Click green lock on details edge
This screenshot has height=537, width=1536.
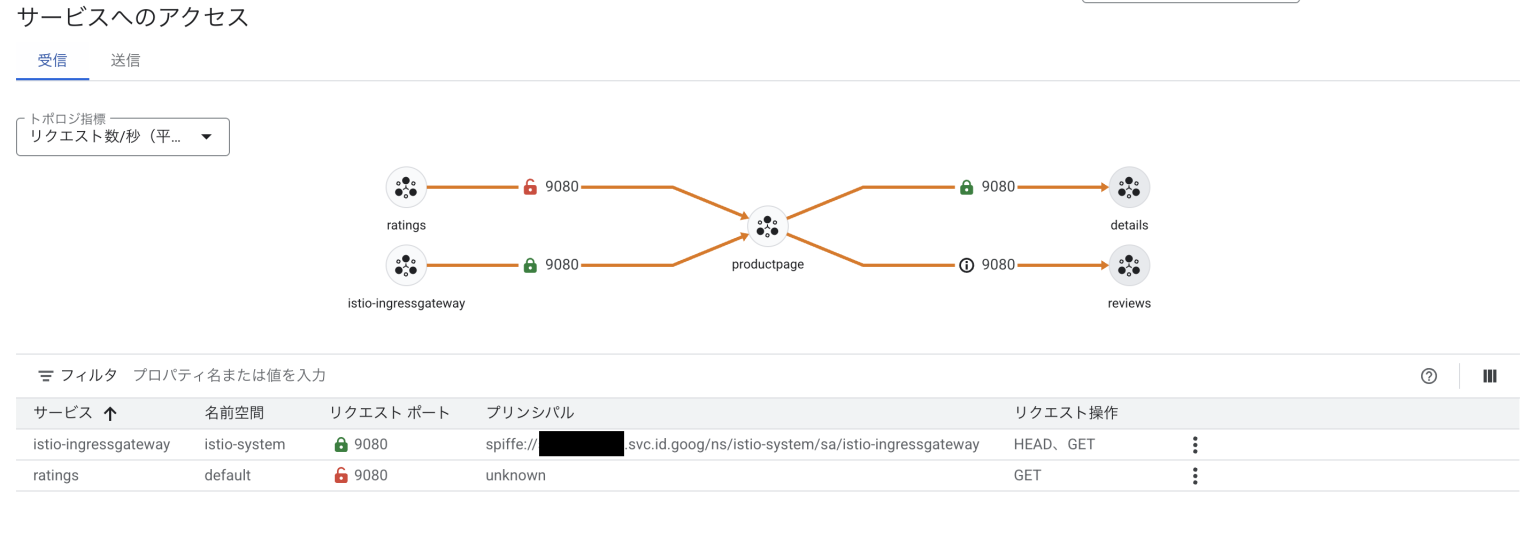coord(966,187)
